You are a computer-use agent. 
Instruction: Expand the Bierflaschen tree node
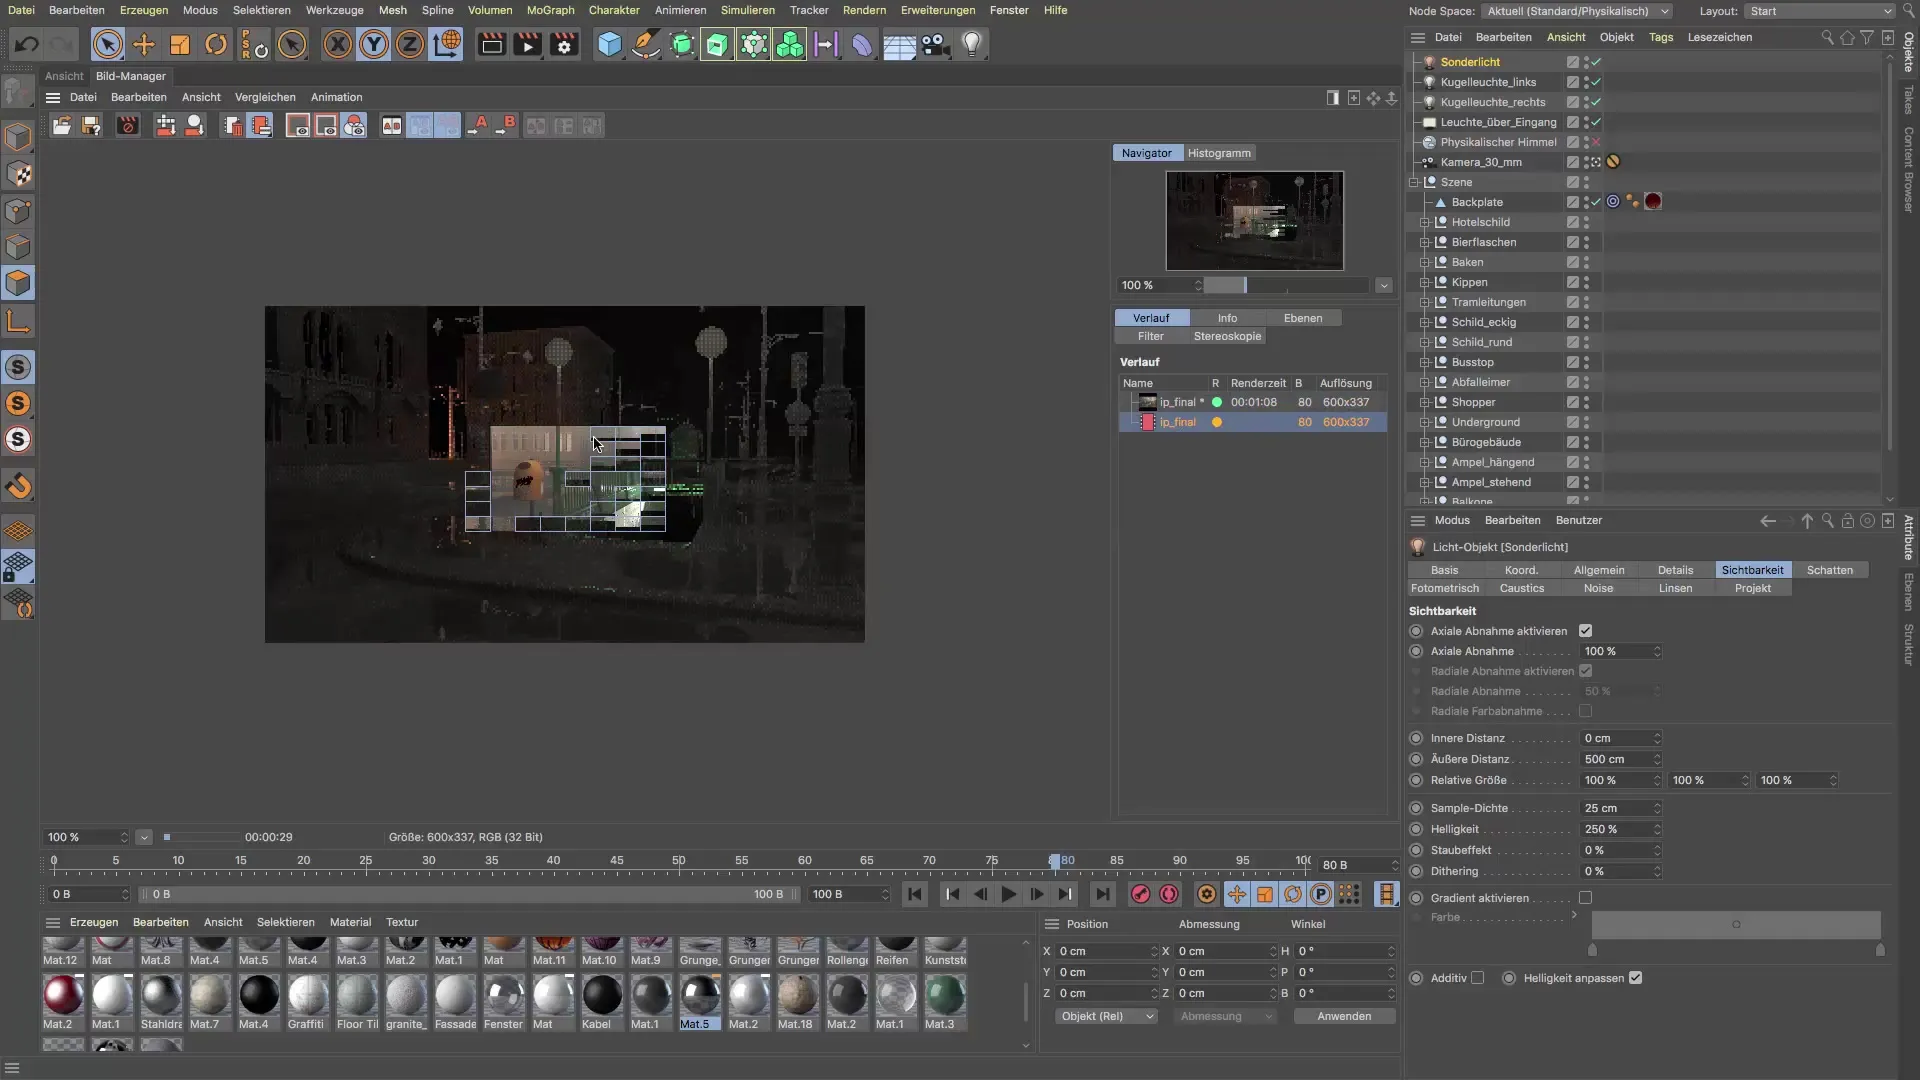pos(1425,242)
